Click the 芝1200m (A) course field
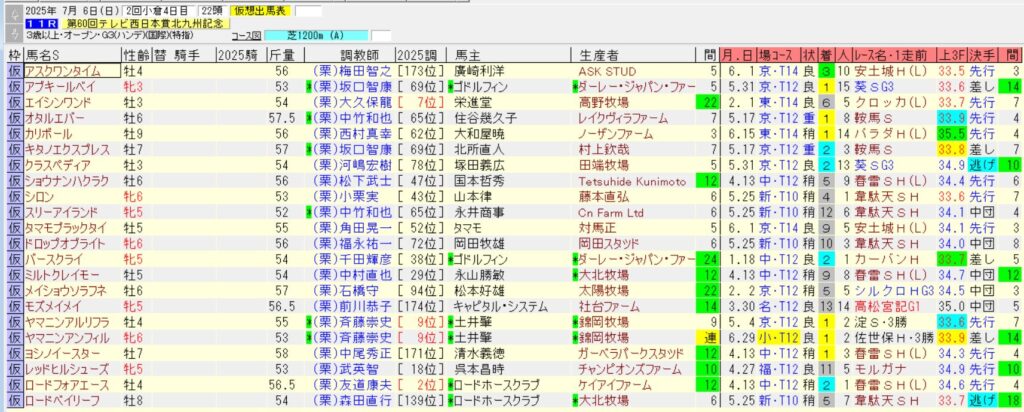 317,35
